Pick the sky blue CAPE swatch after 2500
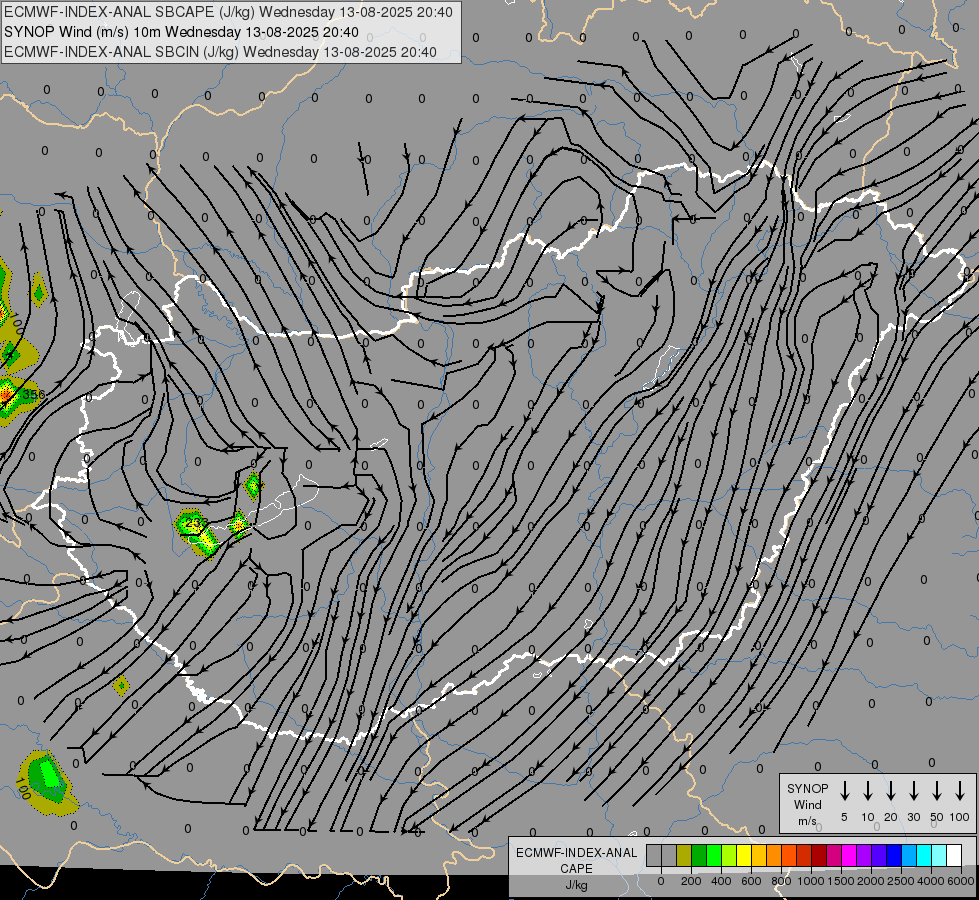The image size is (979, 900). (910, 855)
